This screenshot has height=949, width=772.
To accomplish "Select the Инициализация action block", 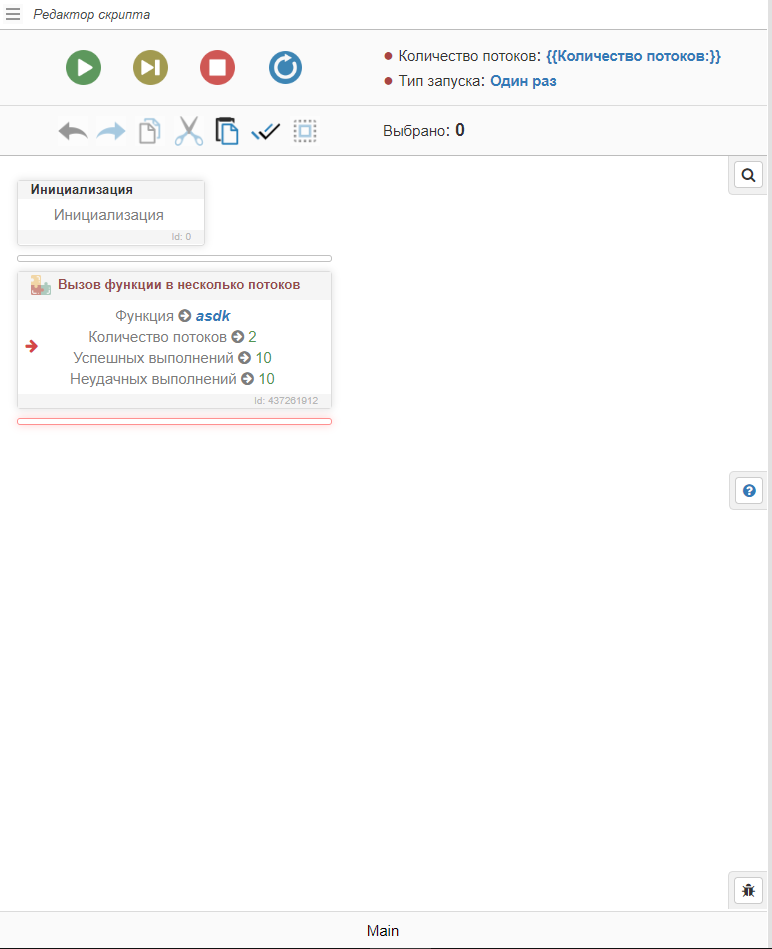I will click(111, 213).
